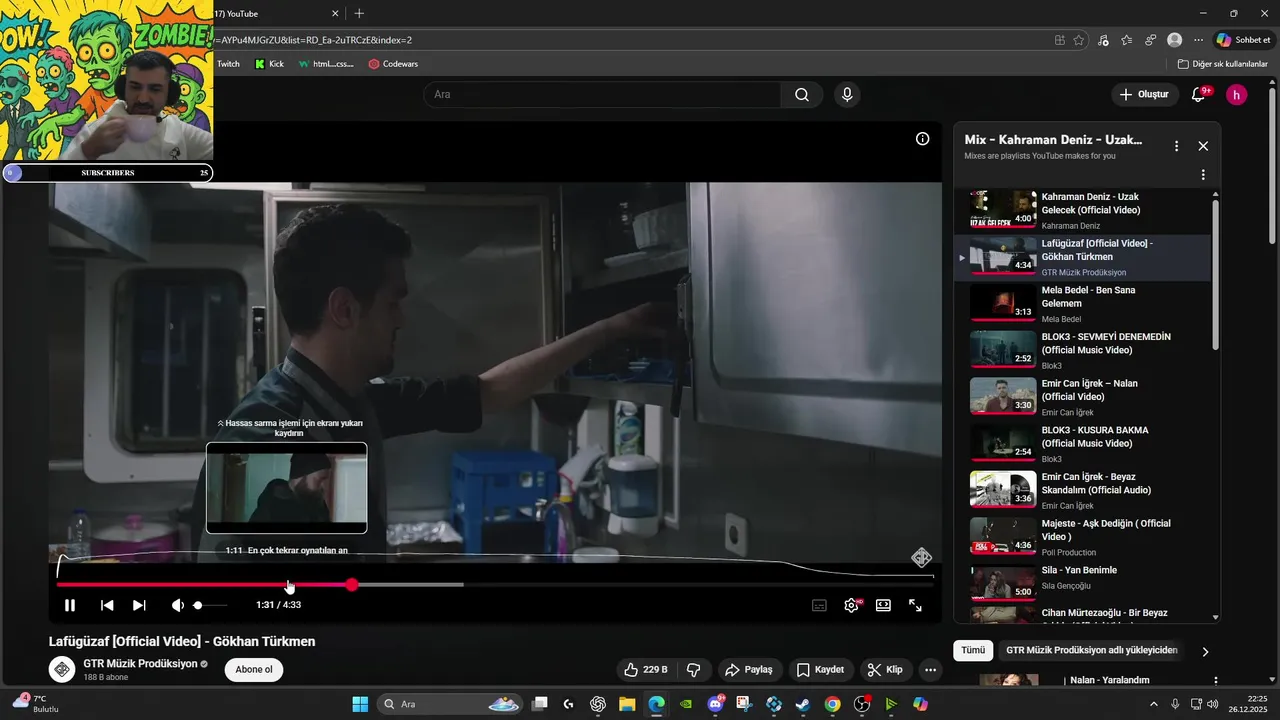1280x720 pixels.
Task: Play Emir Can İğrek – Nalan
Action: coord(1083,397)
